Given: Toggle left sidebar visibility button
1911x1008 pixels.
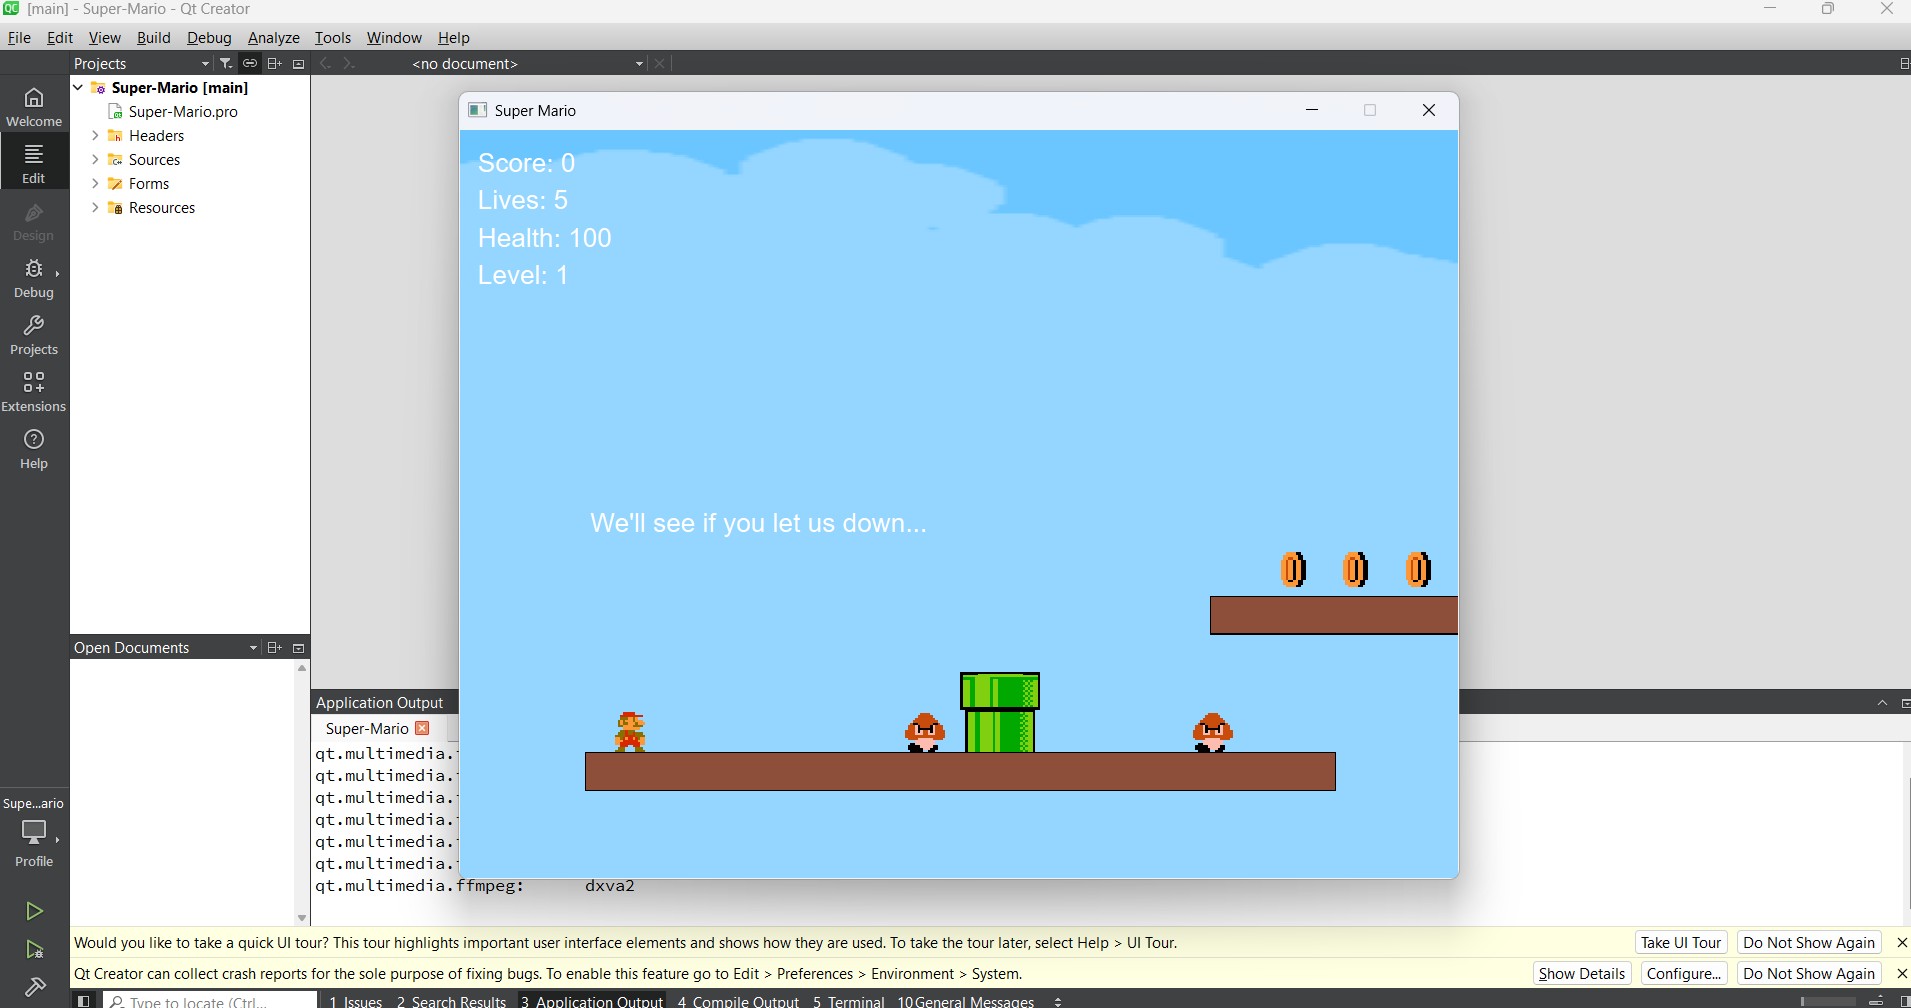Looking at the screenshot, I should 84,1000.
